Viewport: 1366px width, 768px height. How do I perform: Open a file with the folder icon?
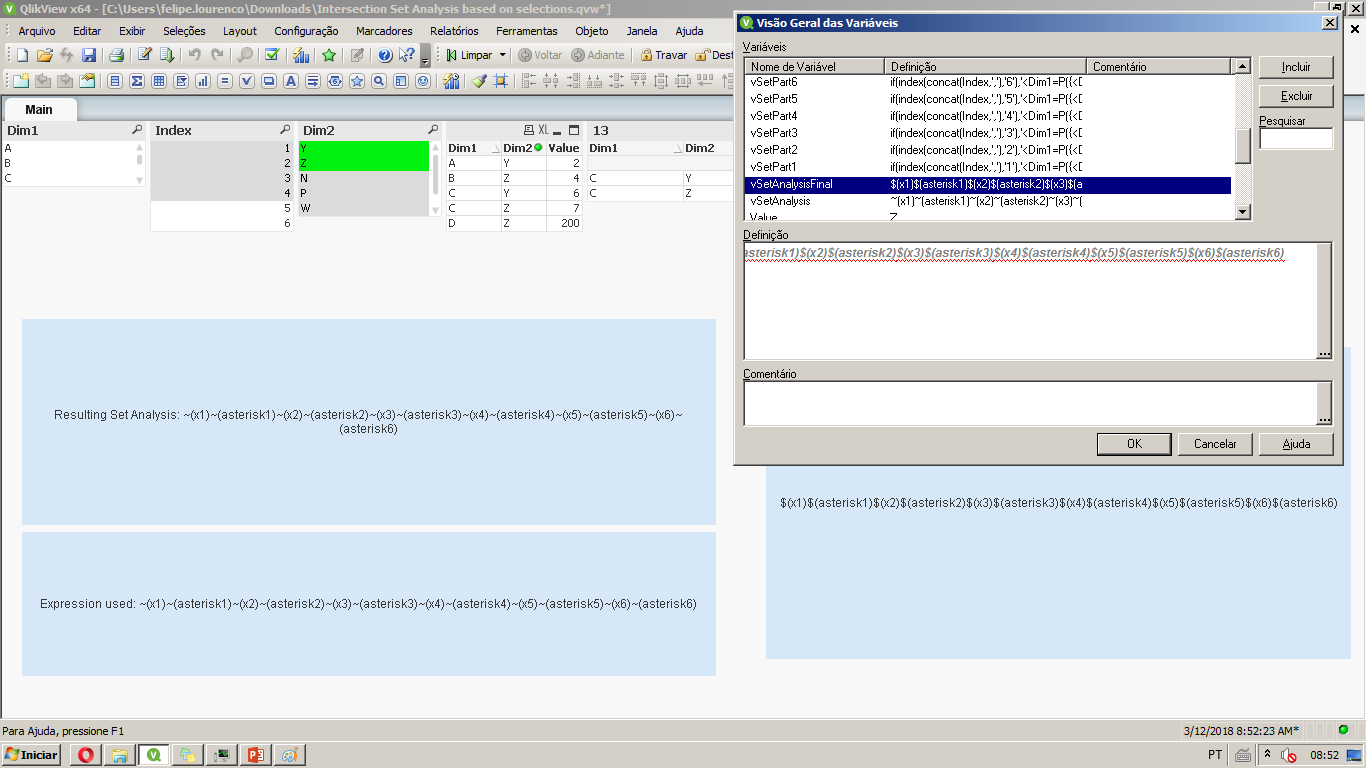(x=45, y=55)
